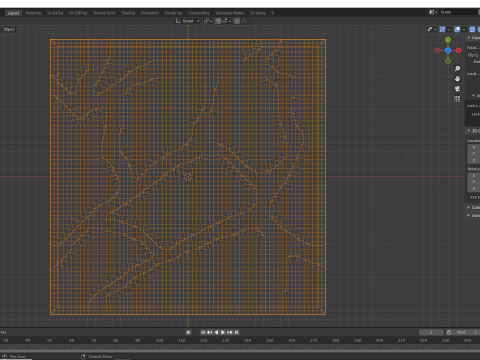Open the pivot point dropdown
The height and width of the screenshot is (360, 480).
tap(208, 21)
